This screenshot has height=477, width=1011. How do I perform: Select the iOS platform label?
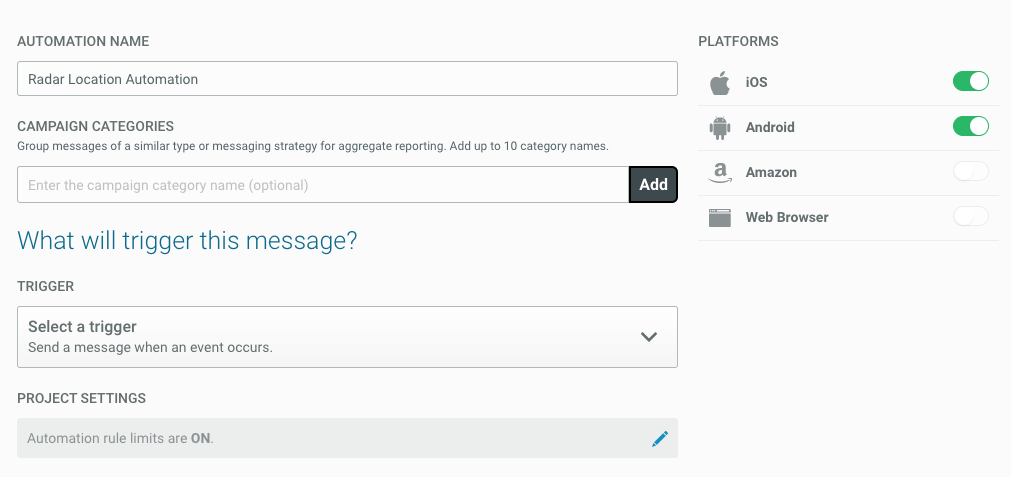click(757, 82)
